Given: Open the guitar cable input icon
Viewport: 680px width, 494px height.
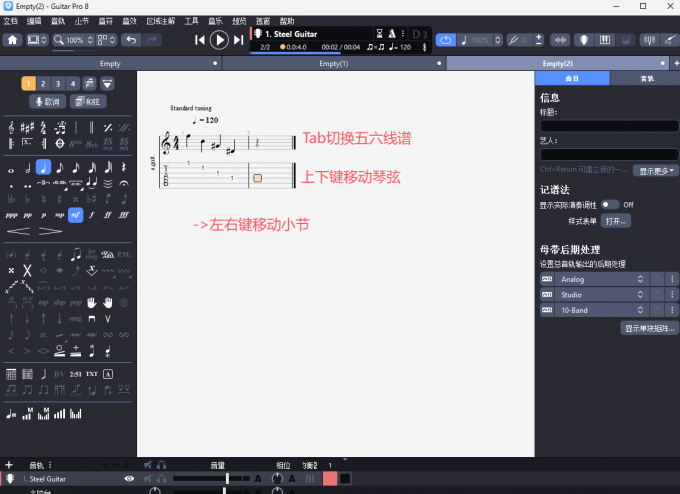Looking at the screenshot, I should 670,40.
